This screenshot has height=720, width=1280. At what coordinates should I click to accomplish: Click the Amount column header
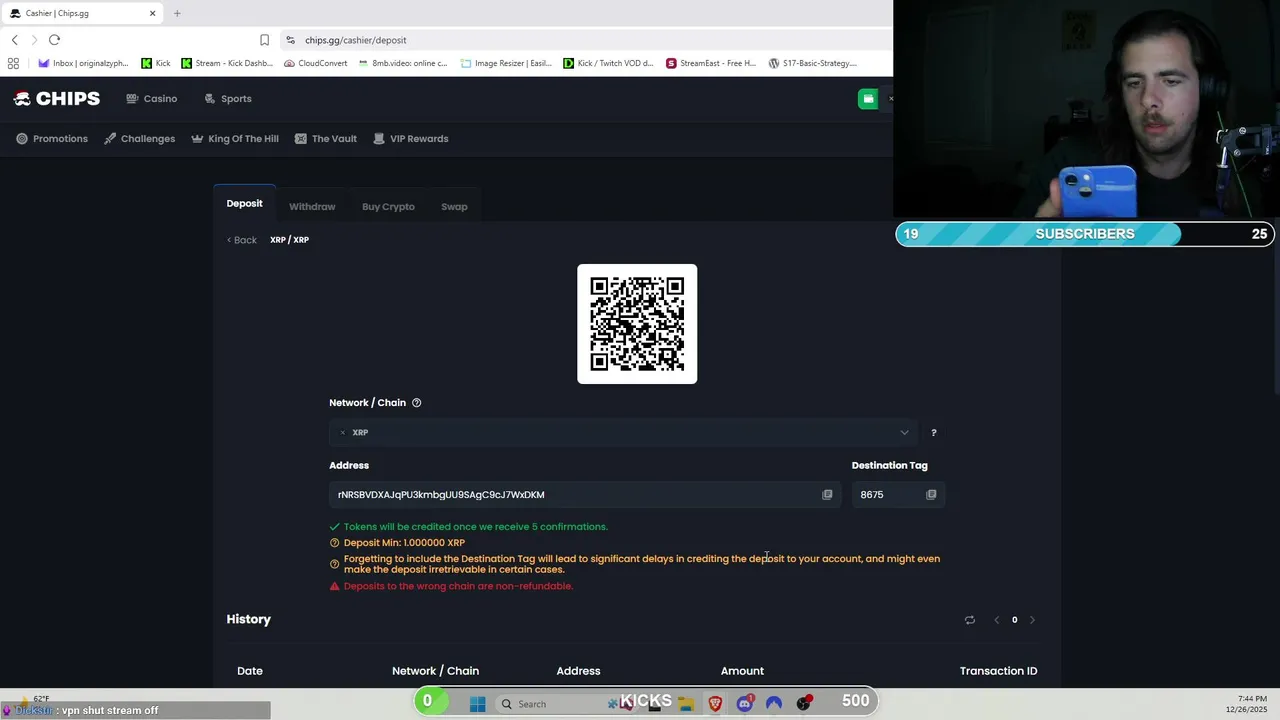click(x=742, y=671)
